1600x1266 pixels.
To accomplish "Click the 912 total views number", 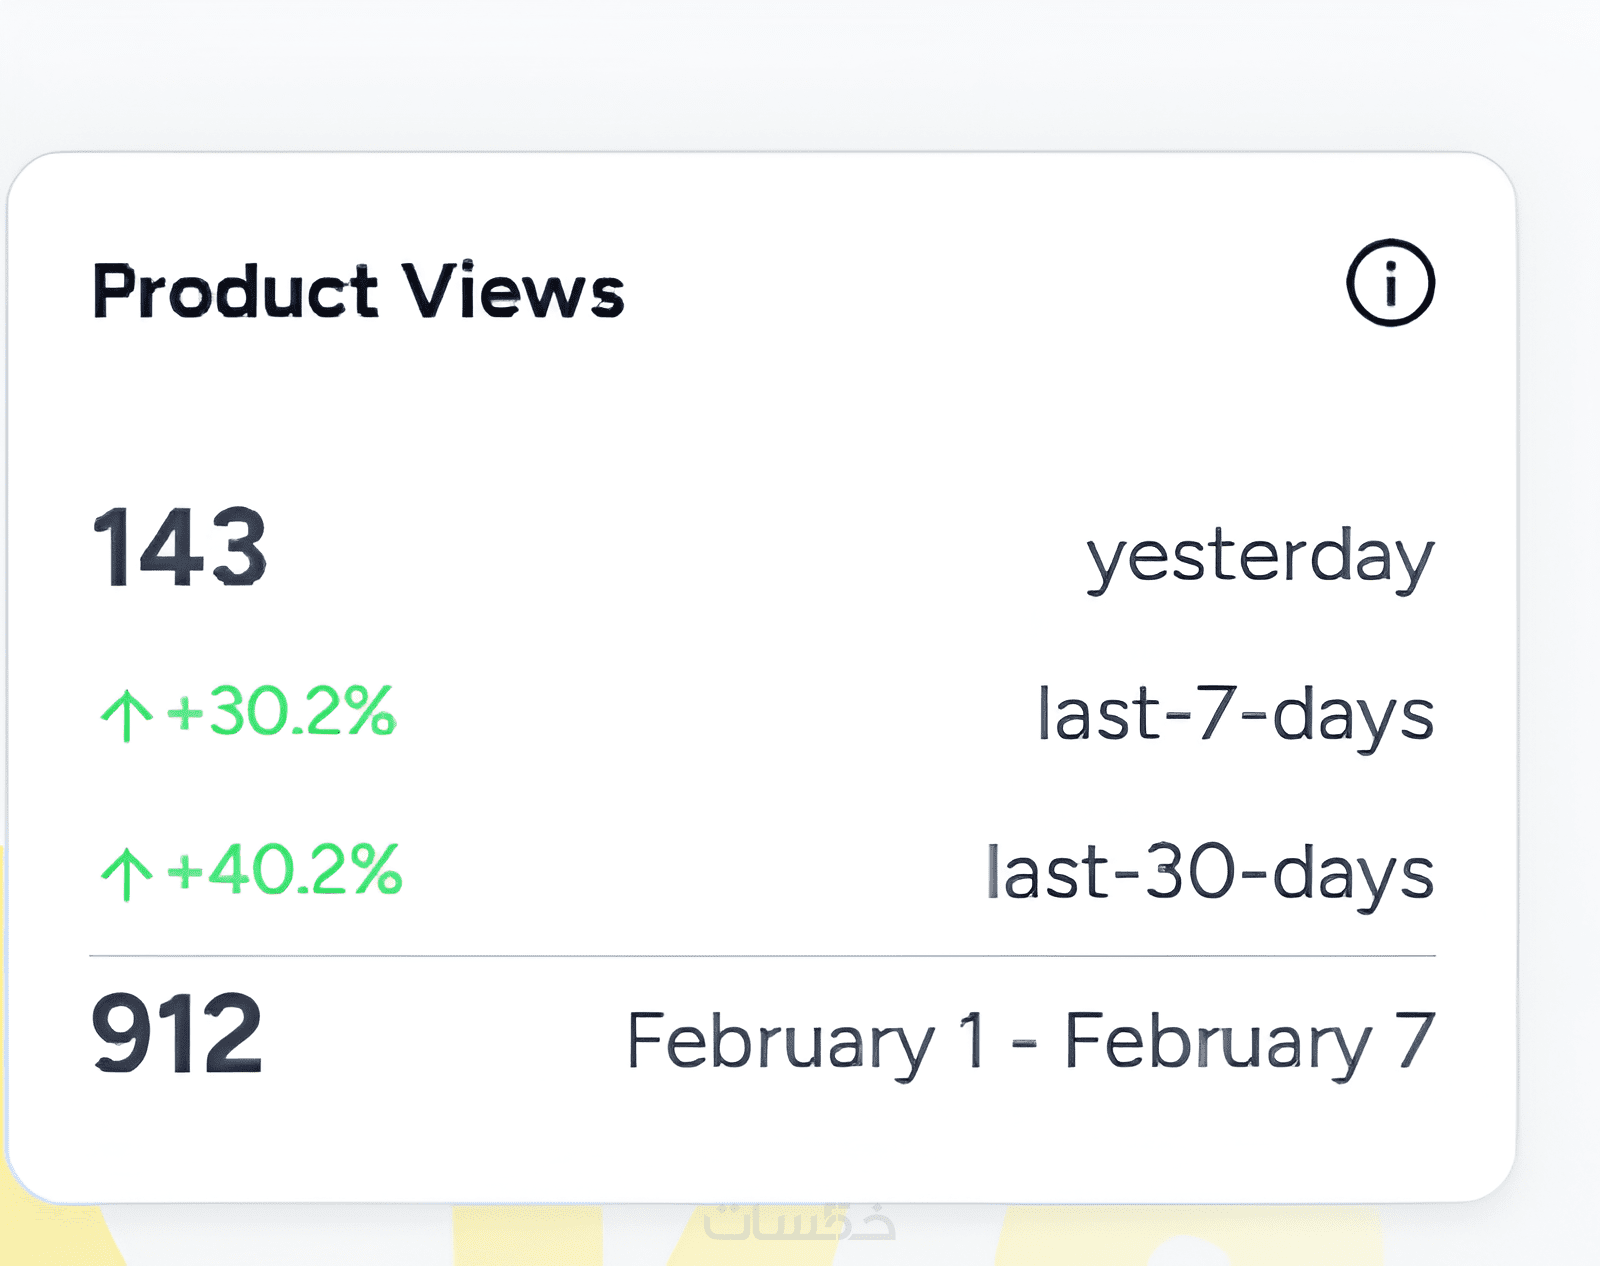I will click(x=177, y=1034).
